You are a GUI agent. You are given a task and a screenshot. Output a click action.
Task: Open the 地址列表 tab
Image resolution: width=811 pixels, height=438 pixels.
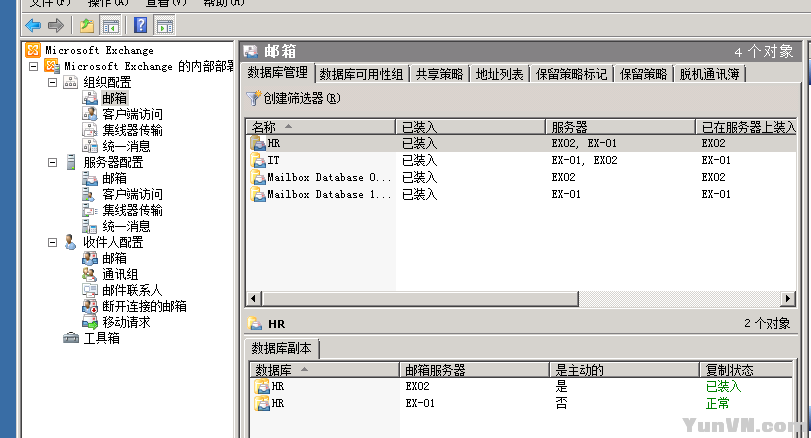[499, 74]
